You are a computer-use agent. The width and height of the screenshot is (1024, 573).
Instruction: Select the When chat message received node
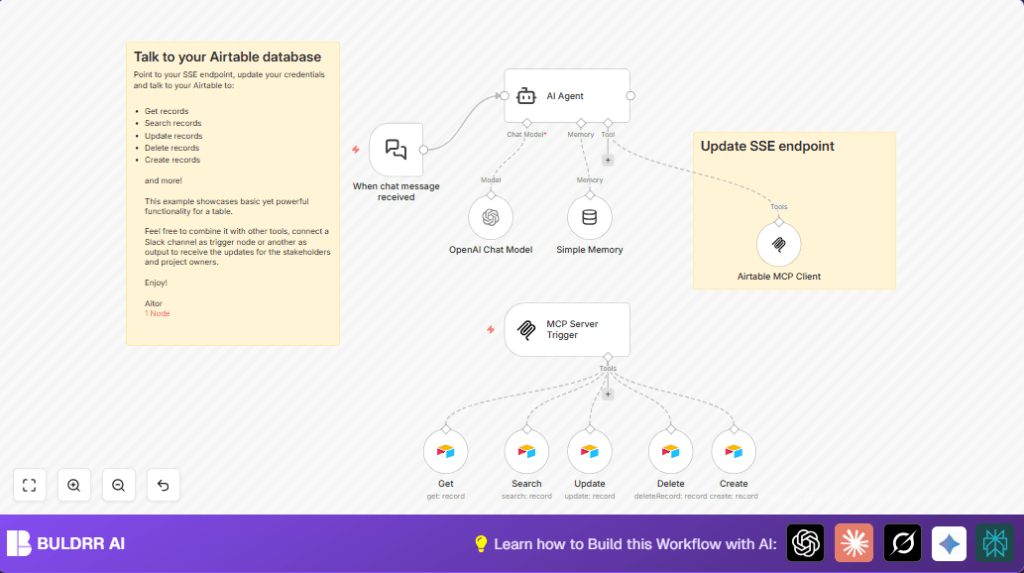(x=396, y=150)
